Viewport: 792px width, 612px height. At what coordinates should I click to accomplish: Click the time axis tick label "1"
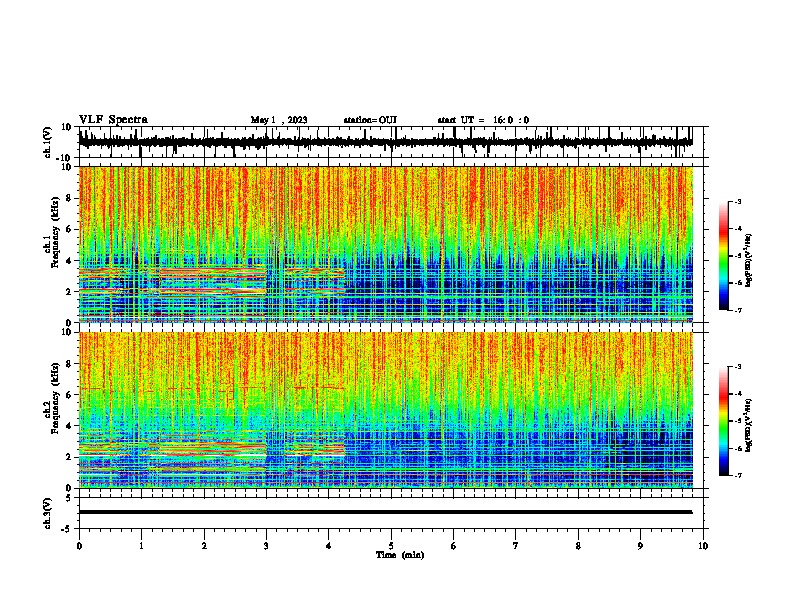tap(141, 546)
